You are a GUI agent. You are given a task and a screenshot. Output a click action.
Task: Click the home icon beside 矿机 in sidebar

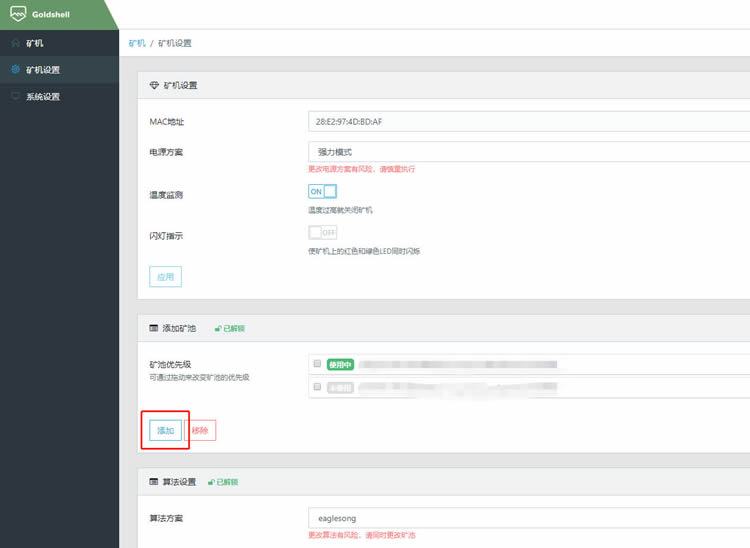pos(15,43)
